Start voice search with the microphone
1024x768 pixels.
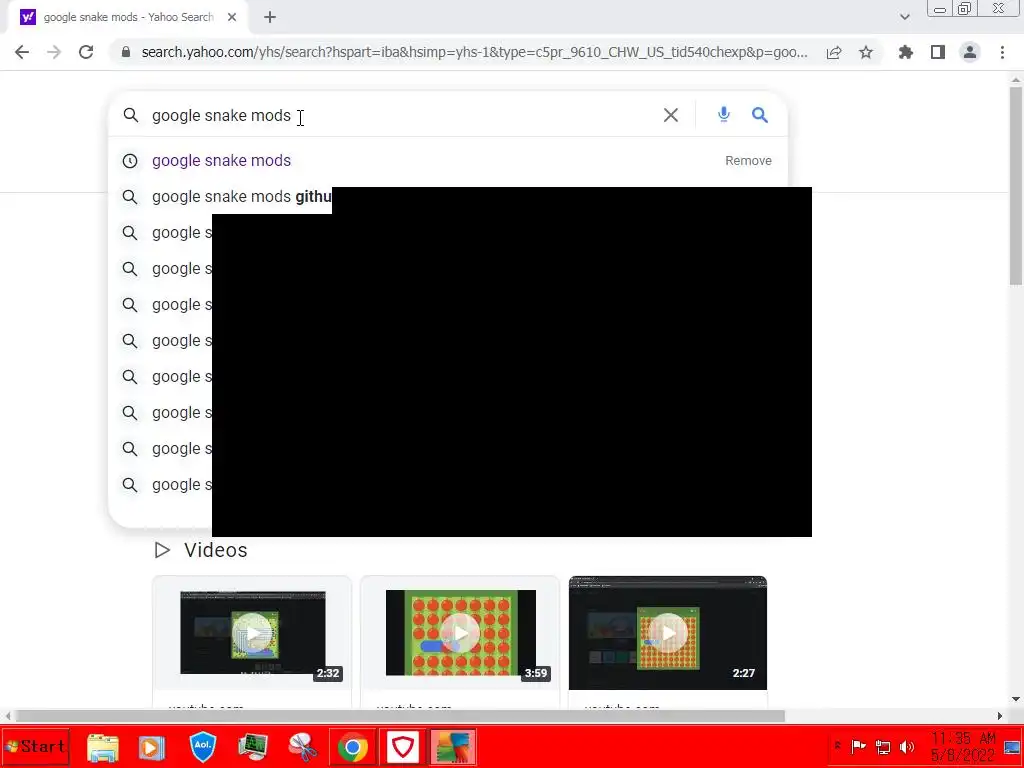[724, 115]
